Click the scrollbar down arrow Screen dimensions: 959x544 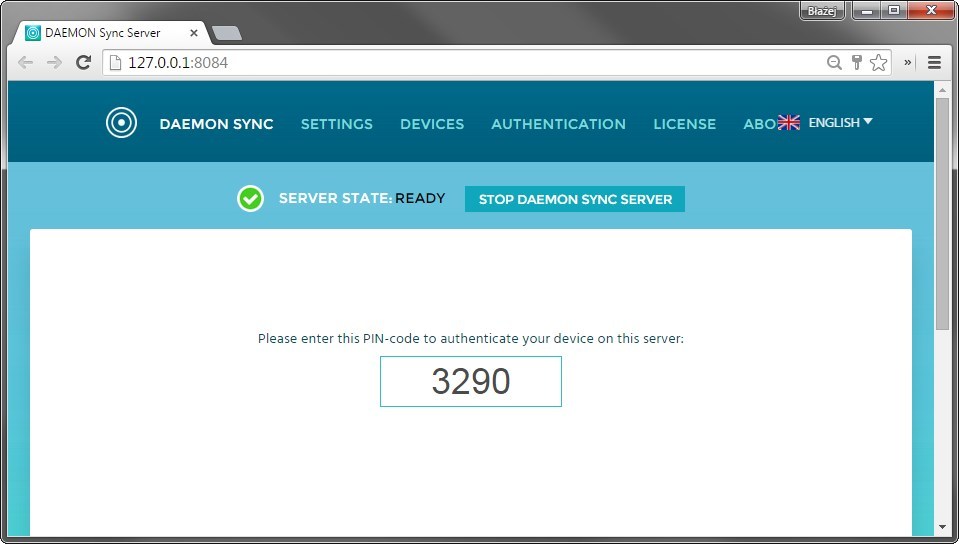(942, 527)
